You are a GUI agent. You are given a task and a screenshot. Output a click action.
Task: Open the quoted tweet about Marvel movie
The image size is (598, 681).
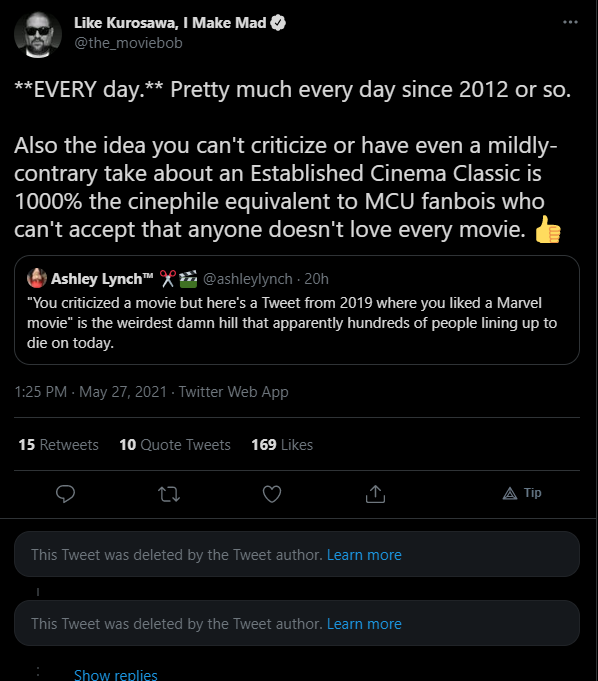297,310
